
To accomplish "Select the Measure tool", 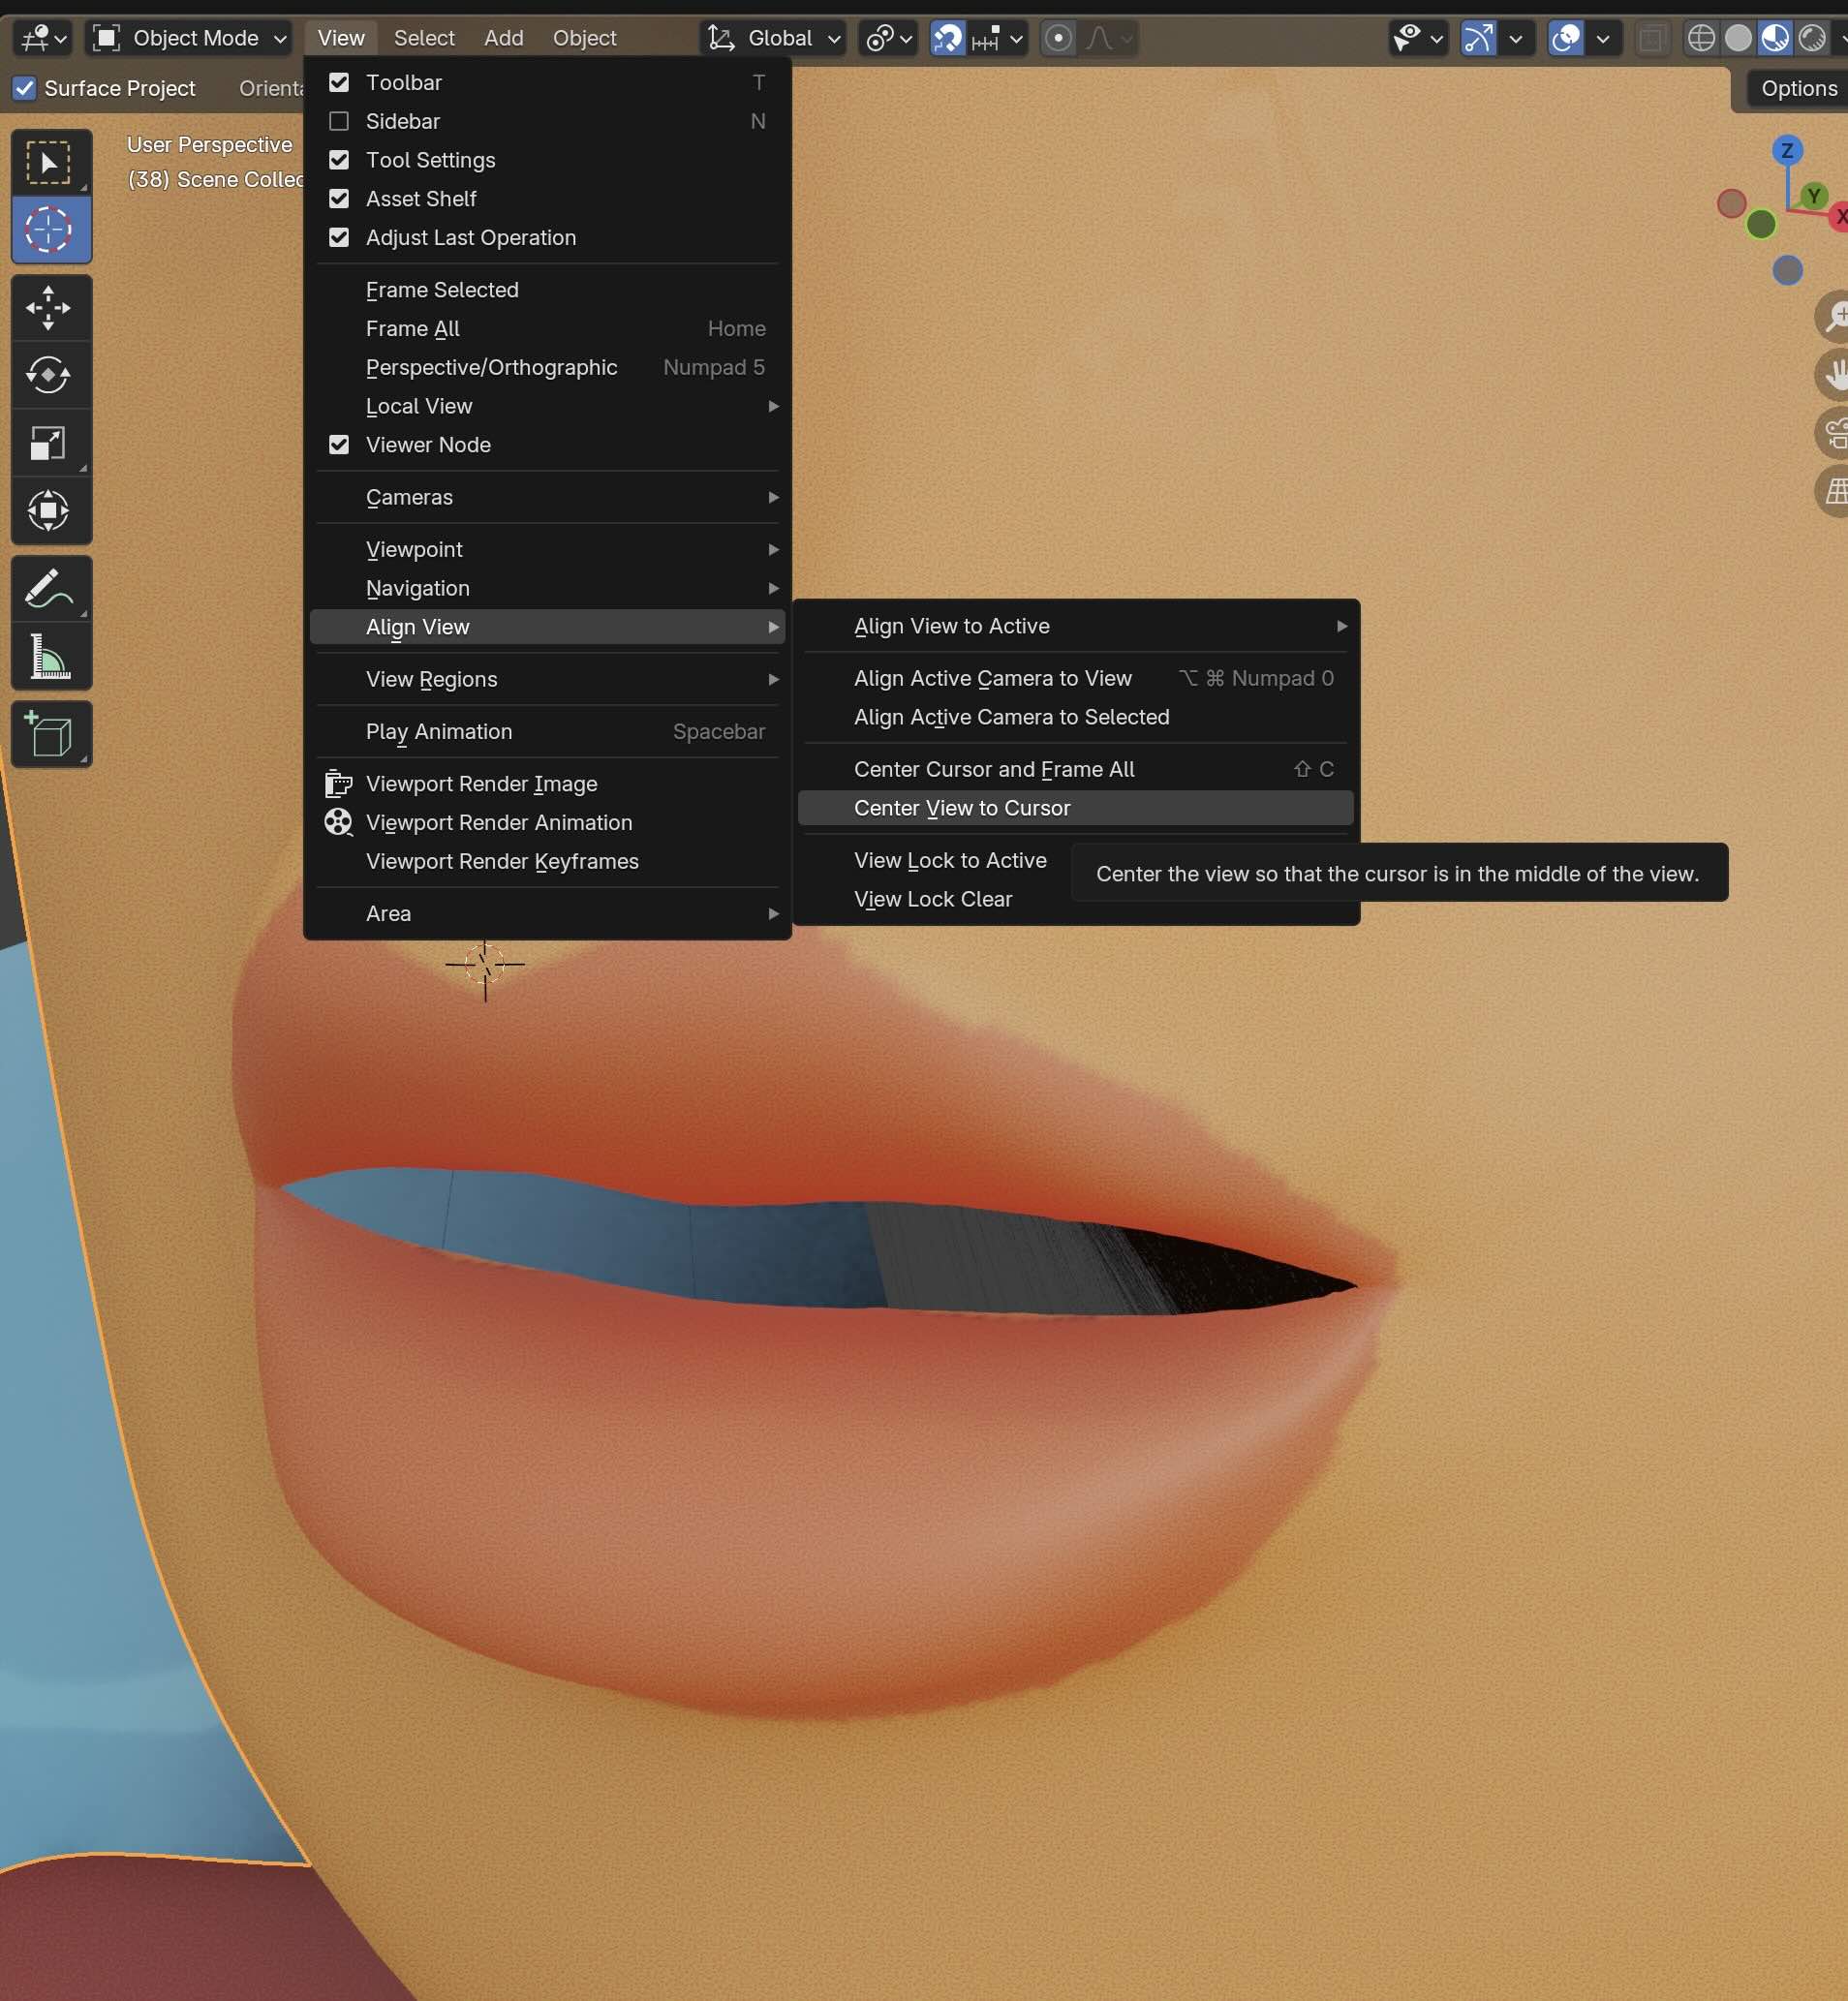I will pyautogui.click(x=50, y=657).
